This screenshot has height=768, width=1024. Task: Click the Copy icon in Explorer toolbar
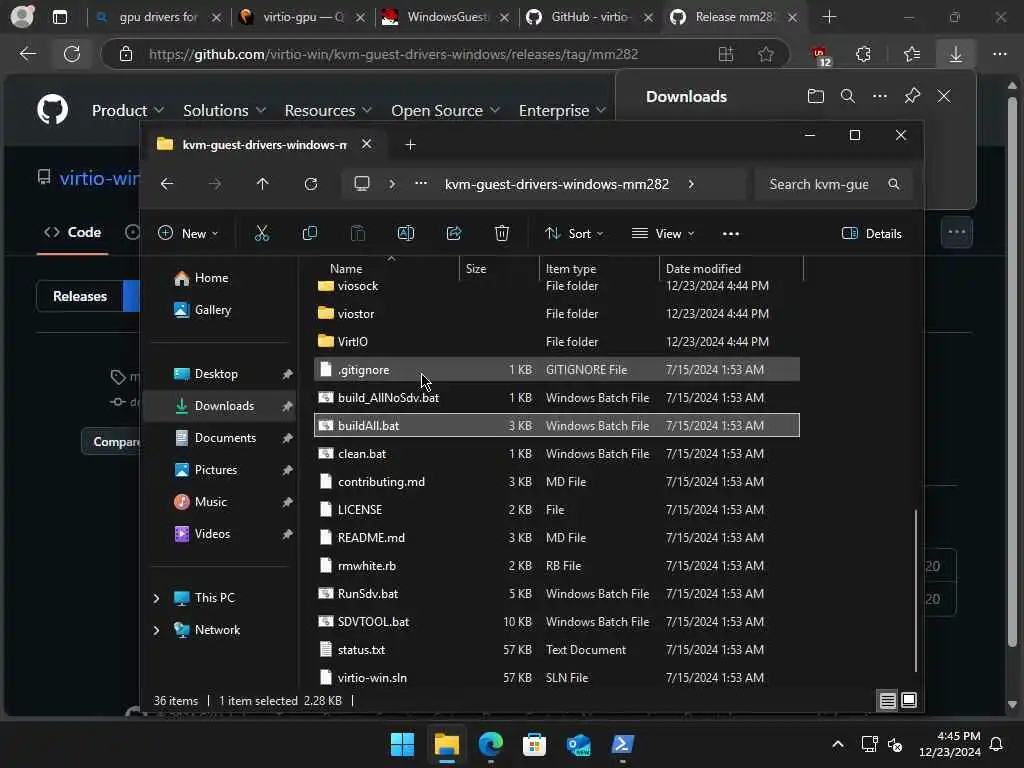(x=310, y=233)
